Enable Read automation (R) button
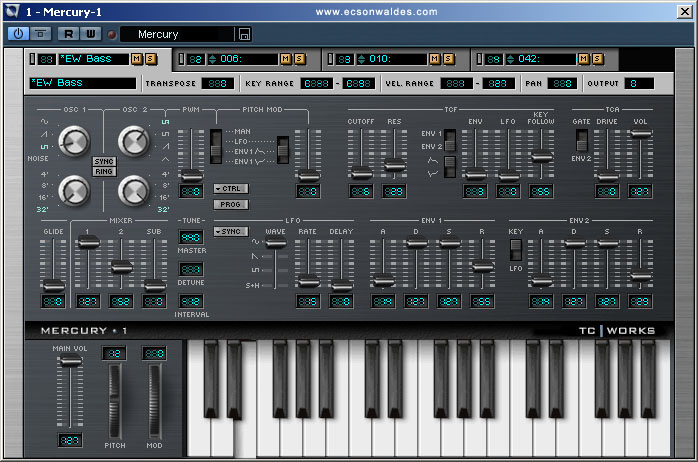Screen dimensions: 698x462 69,34
